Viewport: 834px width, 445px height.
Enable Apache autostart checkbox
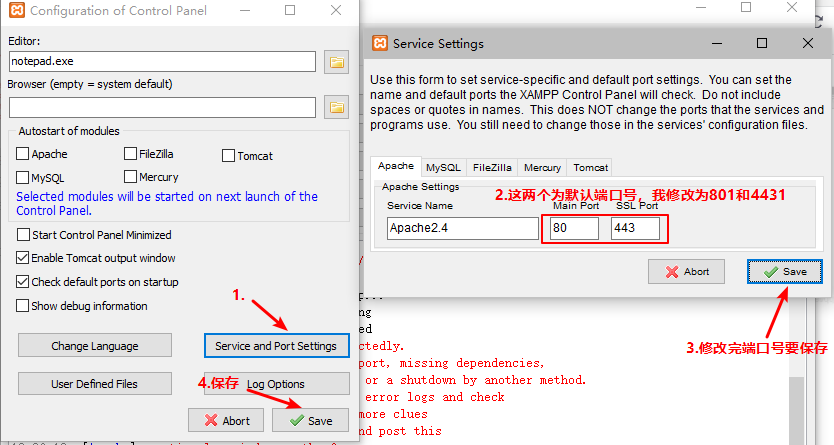coord(22,154)
